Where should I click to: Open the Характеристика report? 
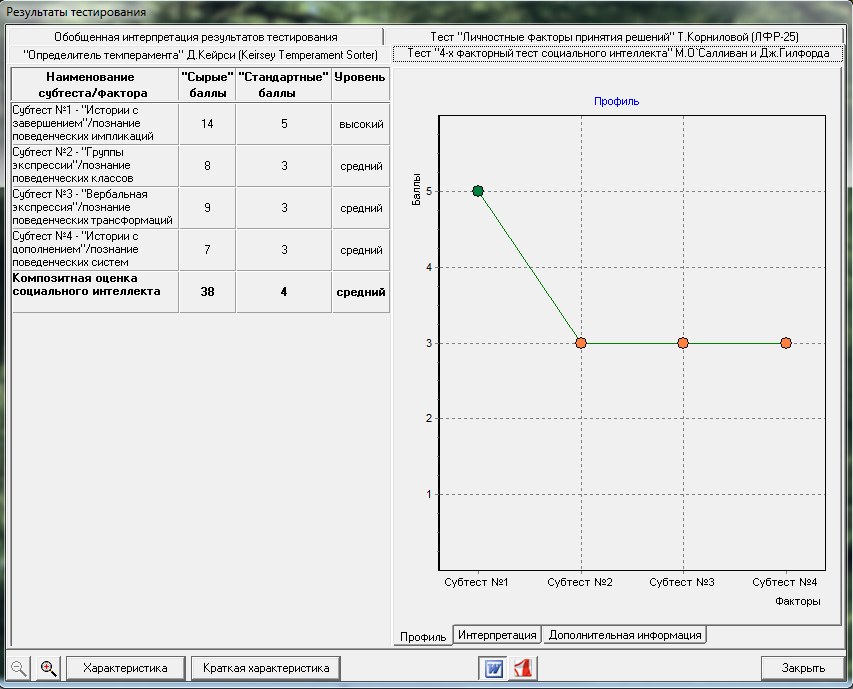click(x=126, y=668)
